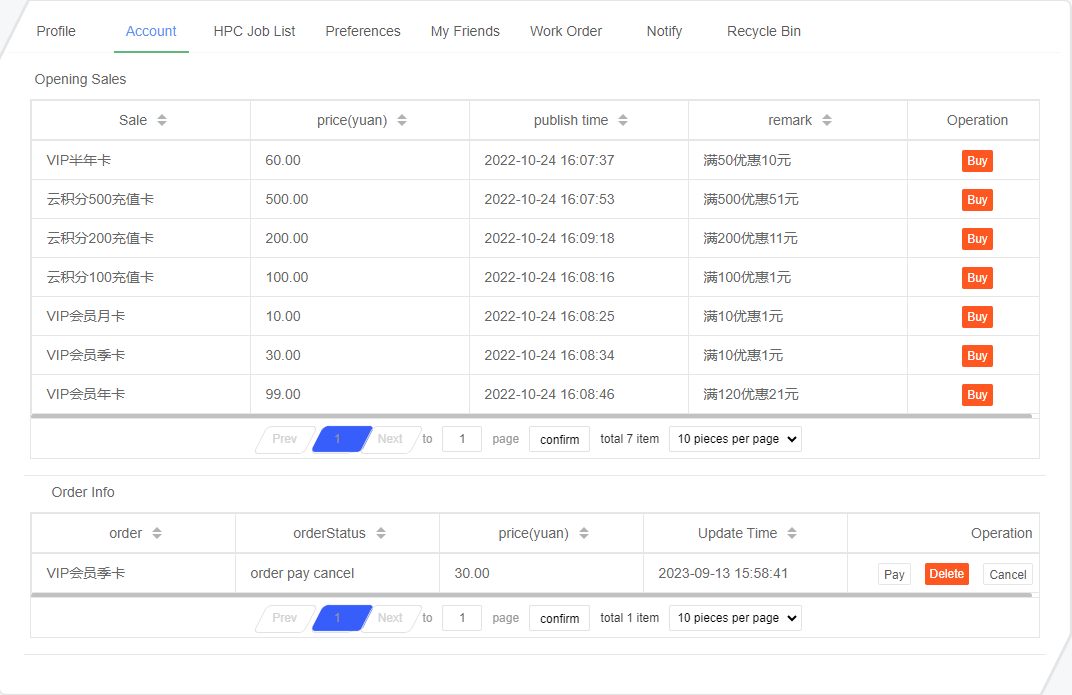This screenshot has width=1072, height=695.
Task: Sort by the Sale column arrows
Action: (x=161, y=120)
